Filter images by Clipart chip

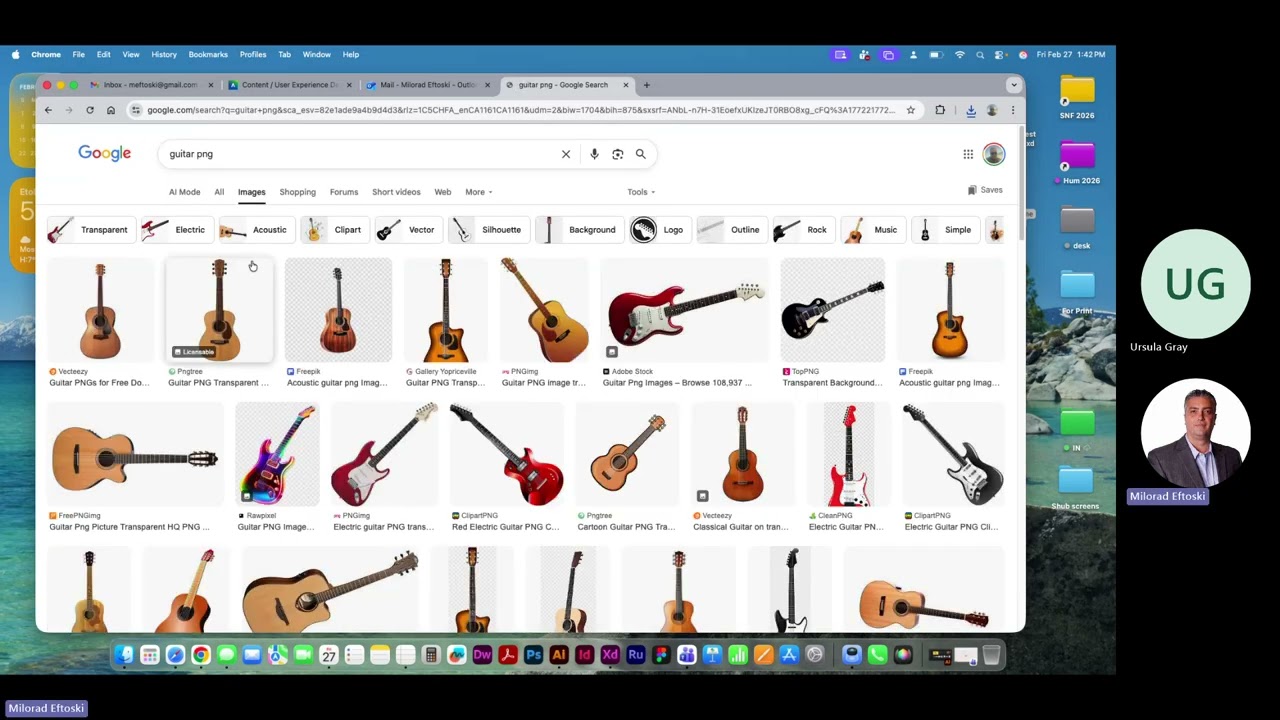coord(334,230)
